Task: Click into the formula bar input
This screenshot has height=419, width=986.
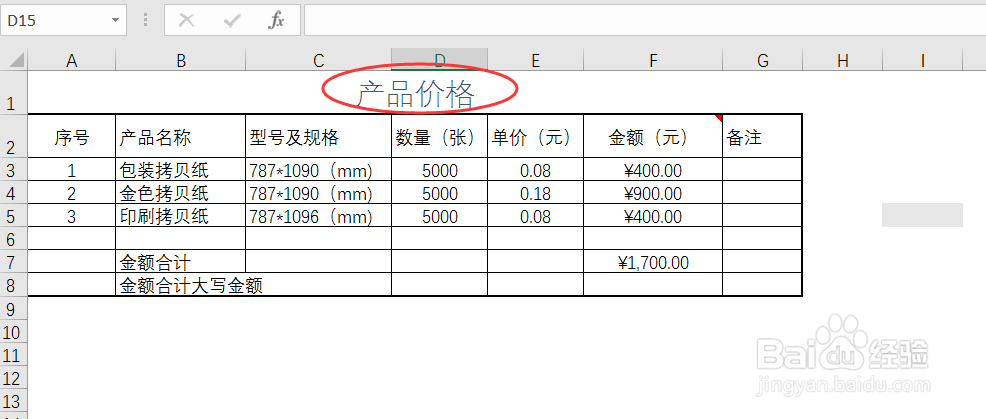Action: click(x=645, y=21)
